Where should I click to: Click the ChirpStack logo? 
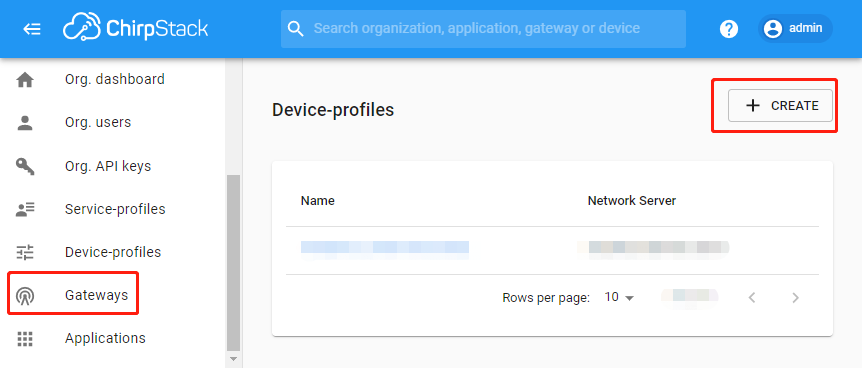pyautogui.click(x=135, y=28)
